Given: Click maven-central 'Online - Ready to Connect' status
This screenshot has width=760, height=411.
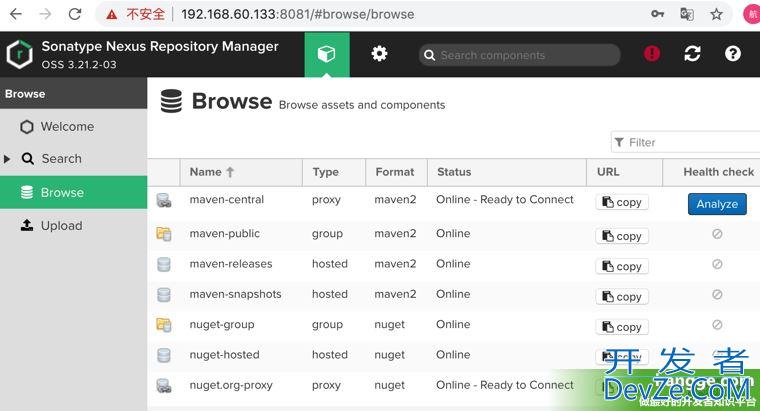Looking at the screenshot, I should coord(505,200).
